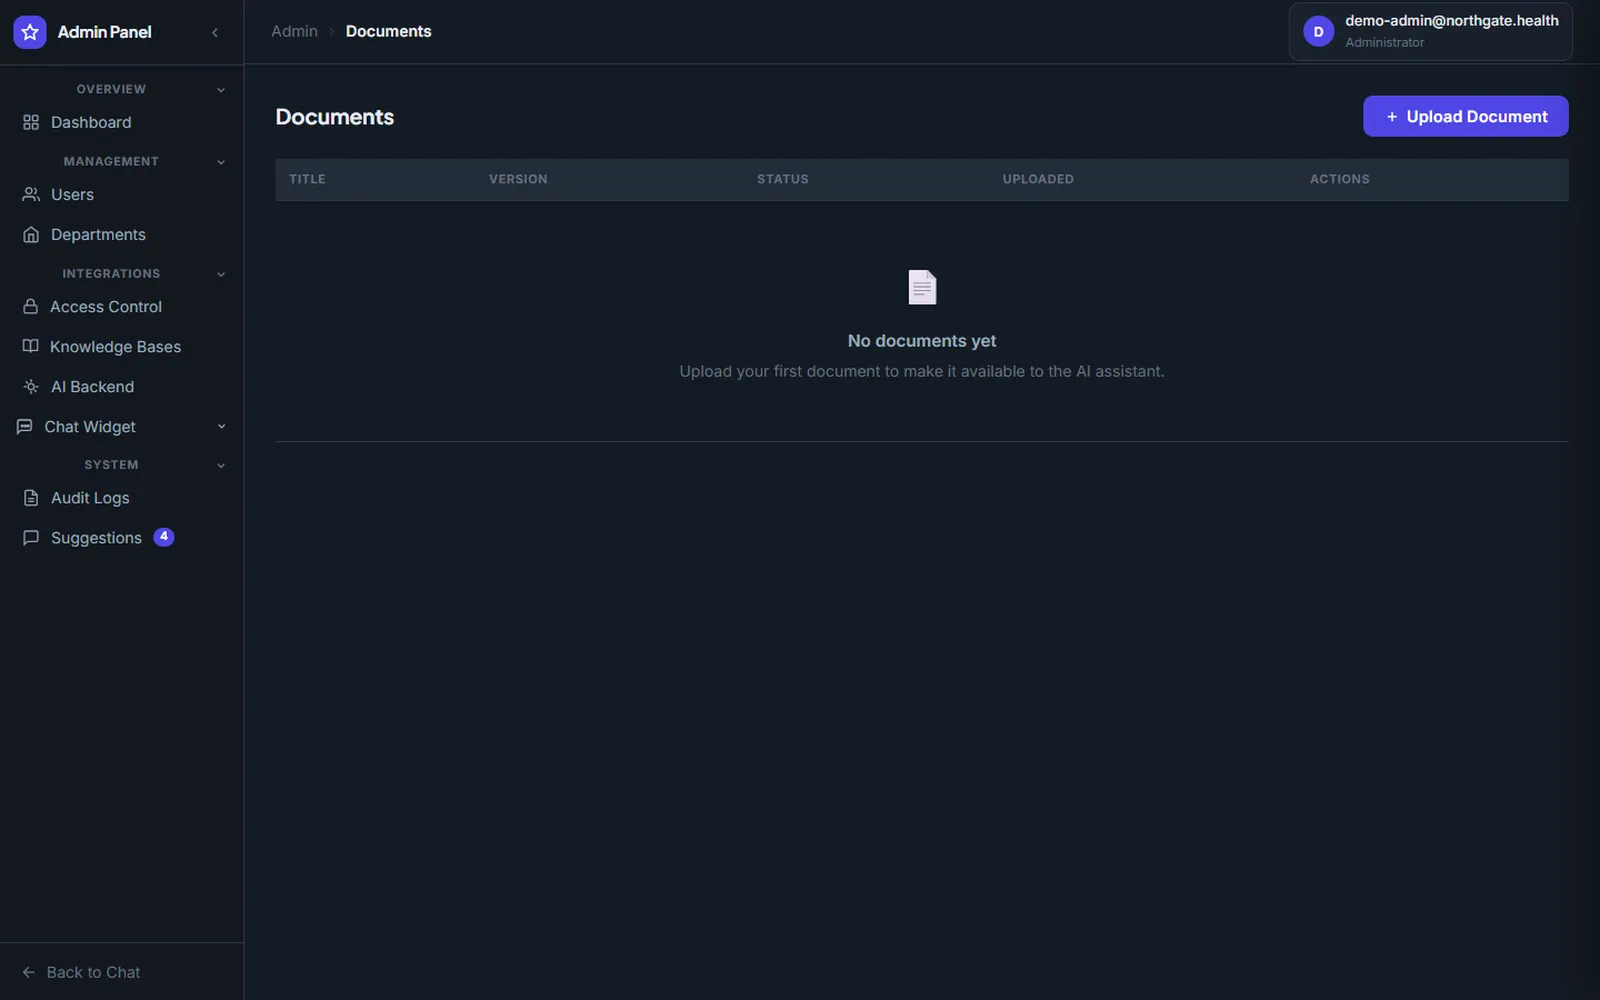Click the Uploaded column header

[1038, 179]
